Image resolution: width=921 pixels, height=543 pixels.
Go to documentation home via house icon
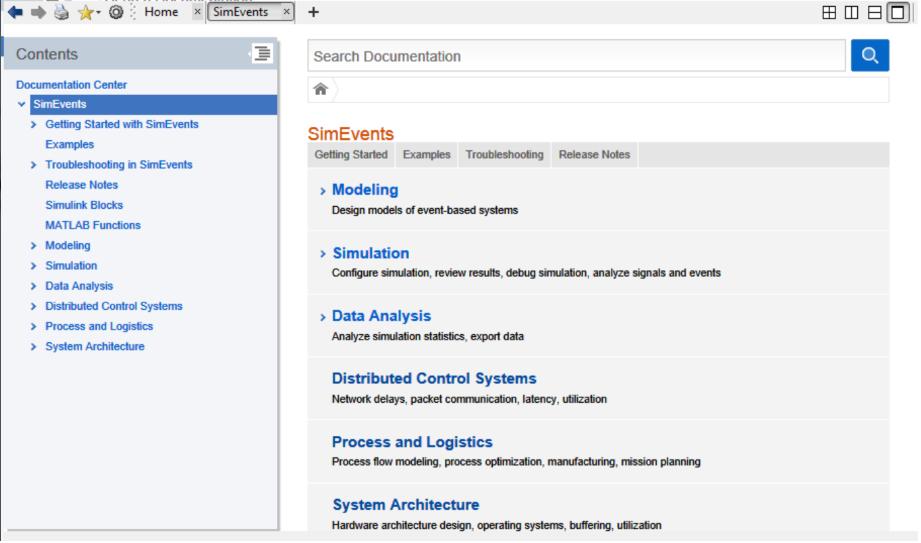tap(321, 89)
